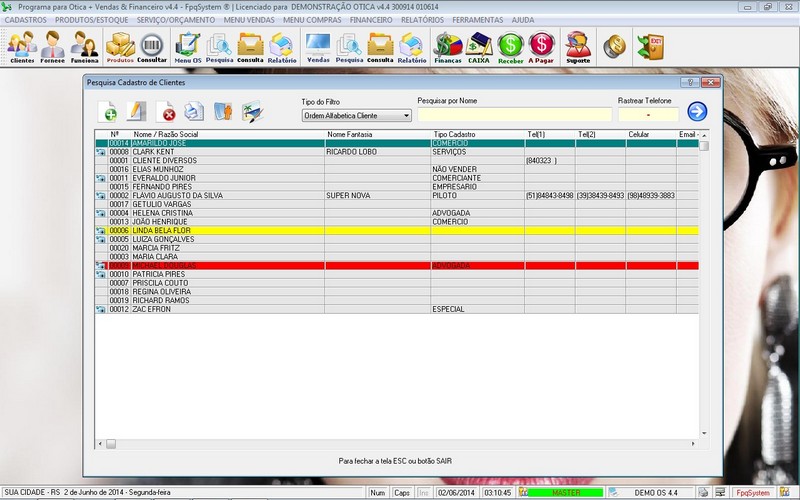Click the gold coin toolbar icon

[614, 46]
